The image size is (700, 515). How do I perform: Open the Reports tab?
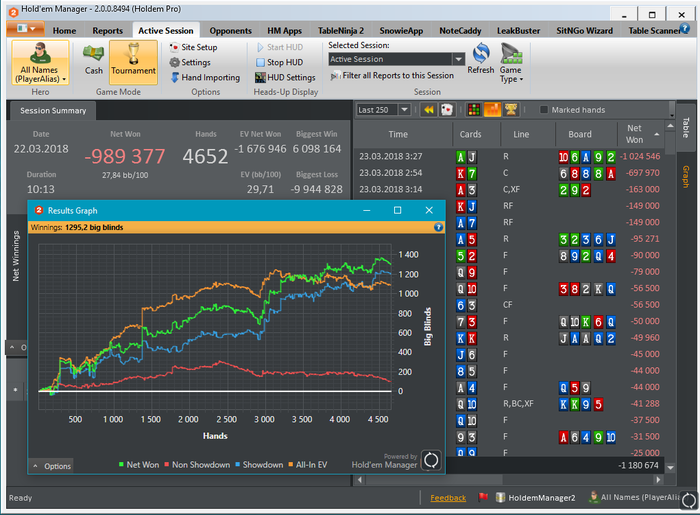[x=108, y=31]
